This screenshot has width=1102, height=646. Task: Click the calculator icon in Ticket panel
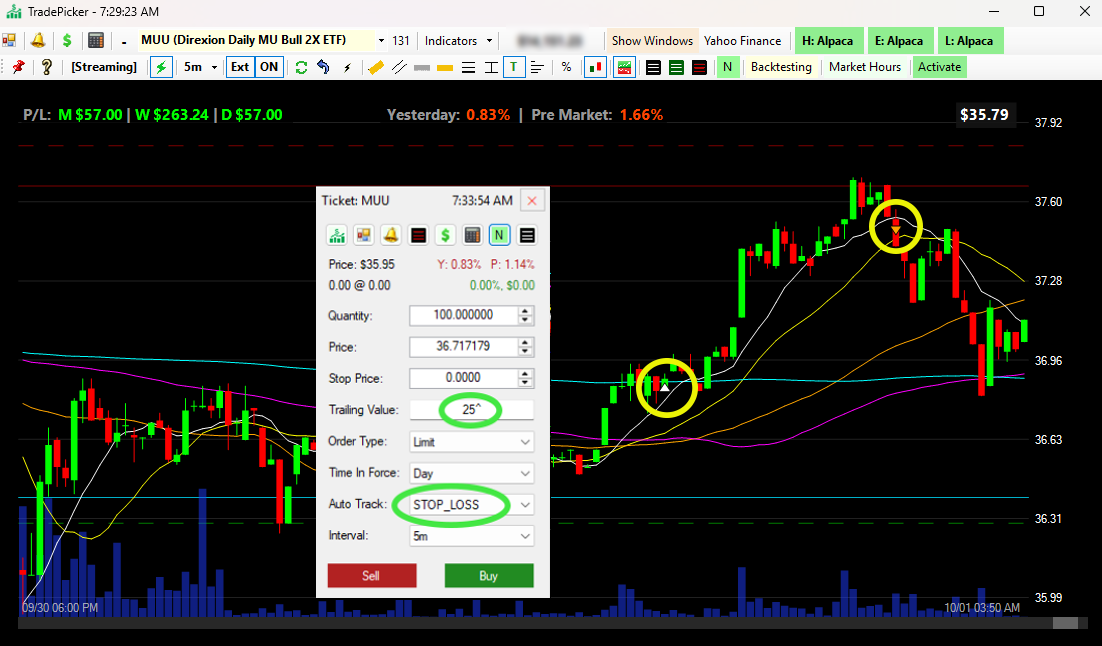coord(472,235)
